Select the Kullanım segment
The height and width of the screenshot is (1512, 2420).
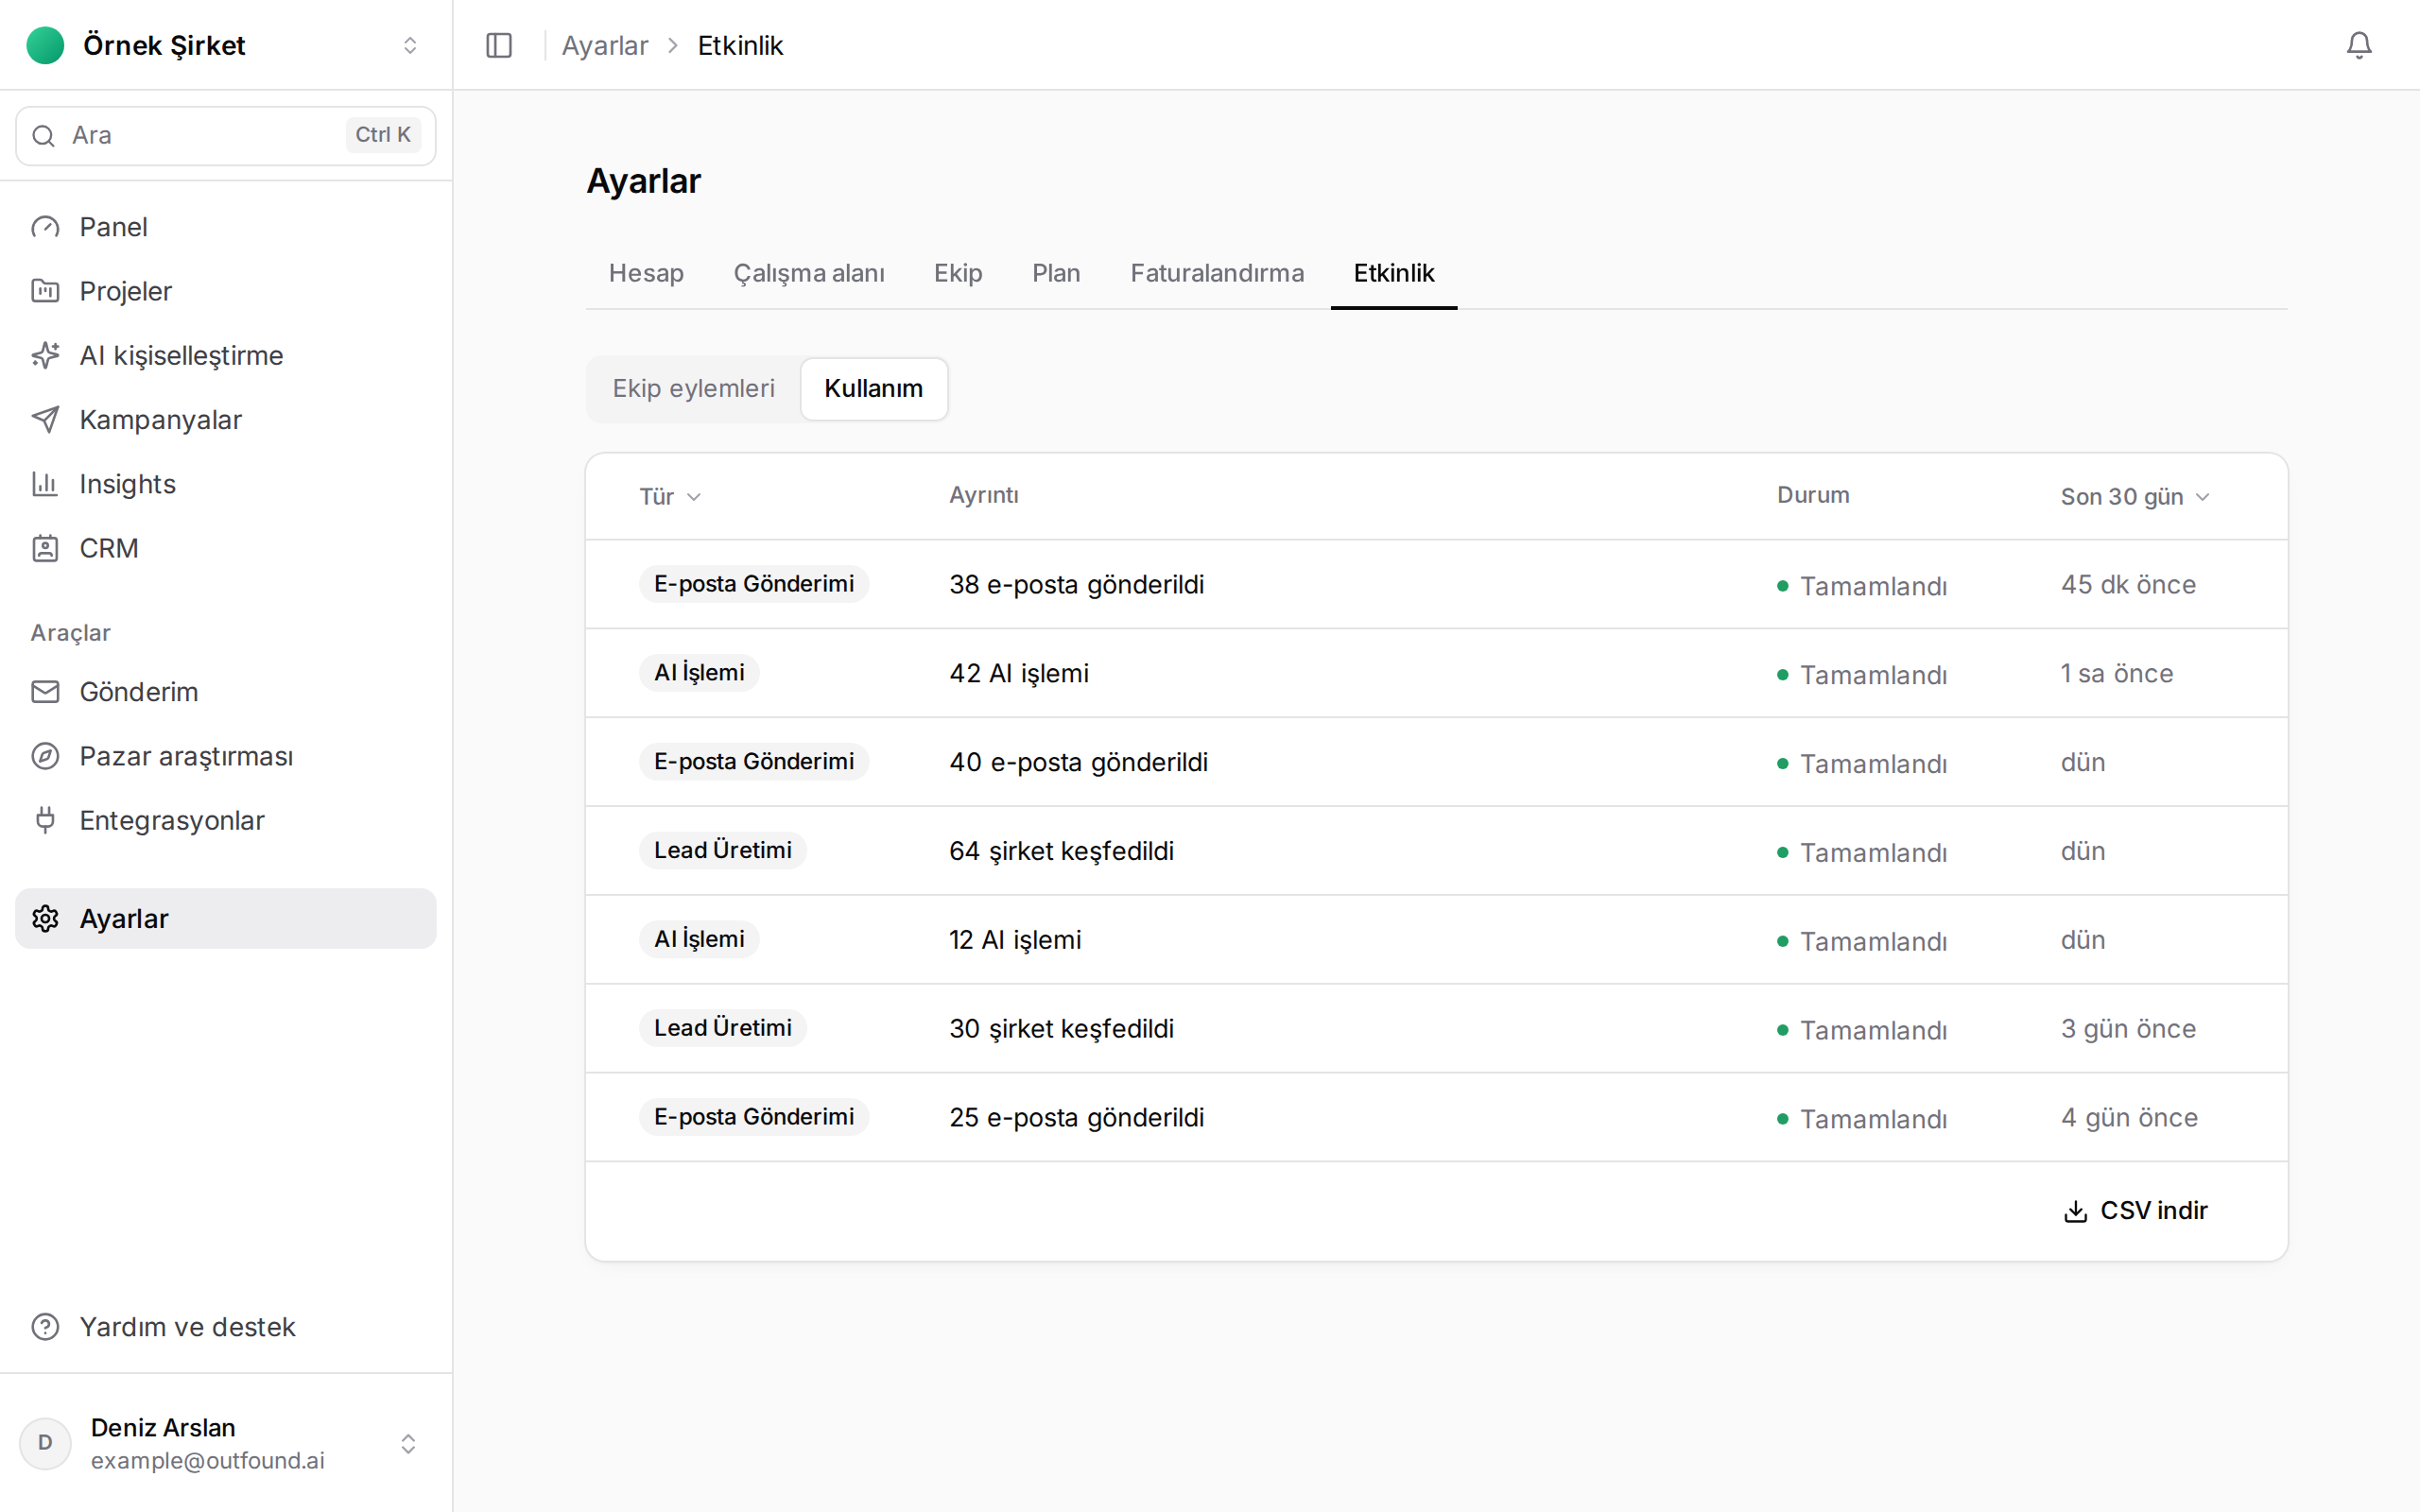coord(873,388)
